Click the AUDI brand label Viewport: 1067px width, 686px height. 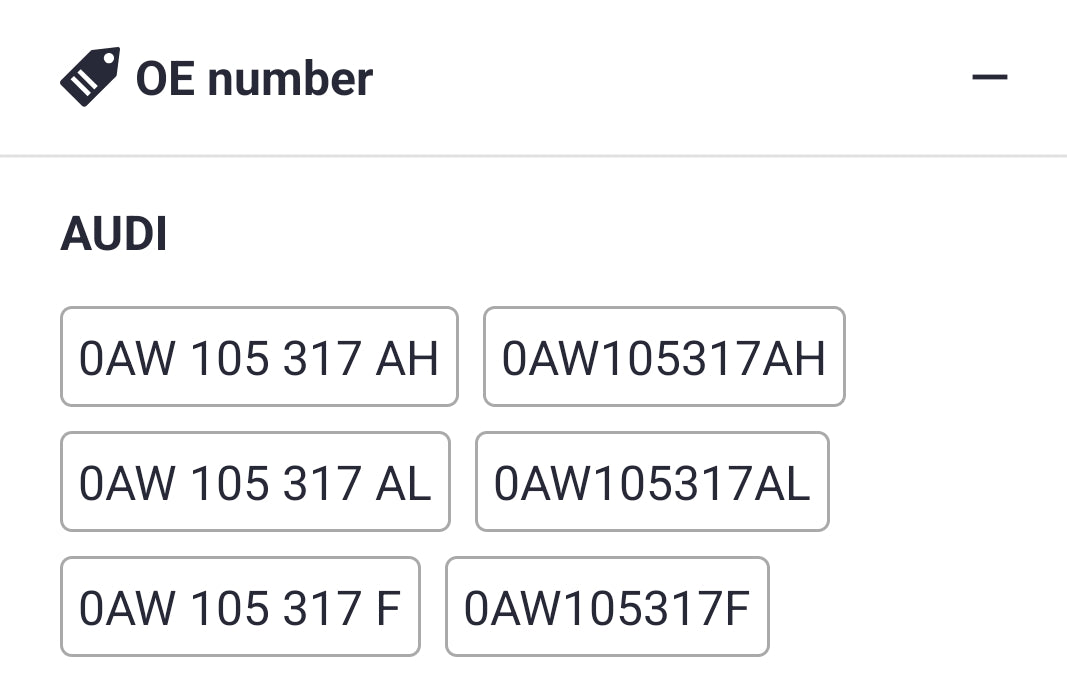pyautogui.click(x=114, y=235)
